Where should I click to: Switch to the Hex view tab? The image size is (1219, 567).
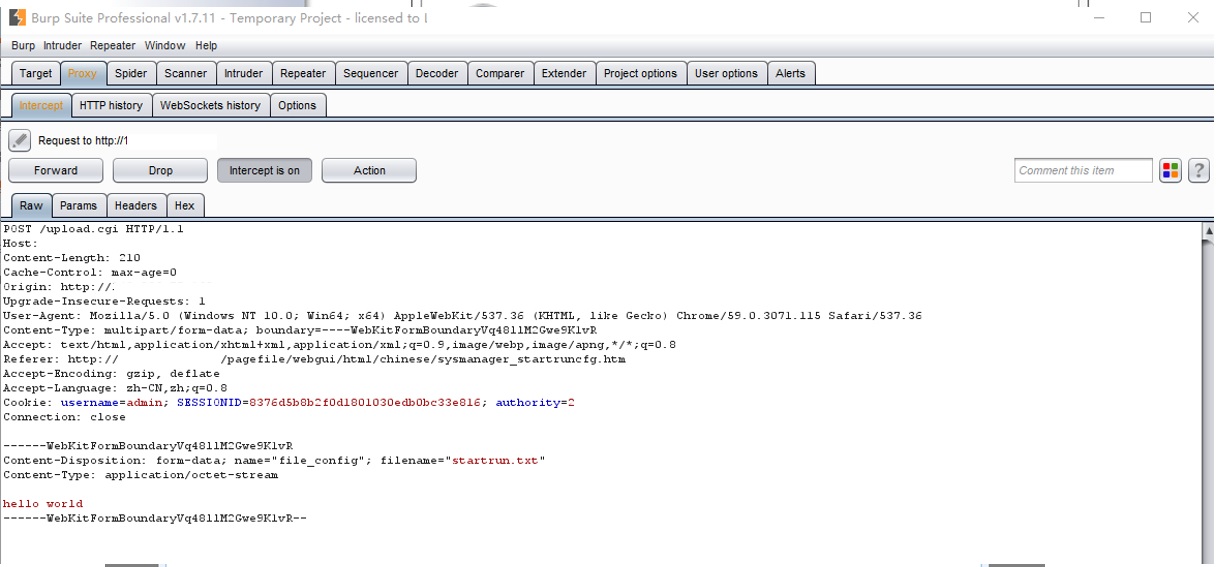pyautogui.click(x=185, y=206)
